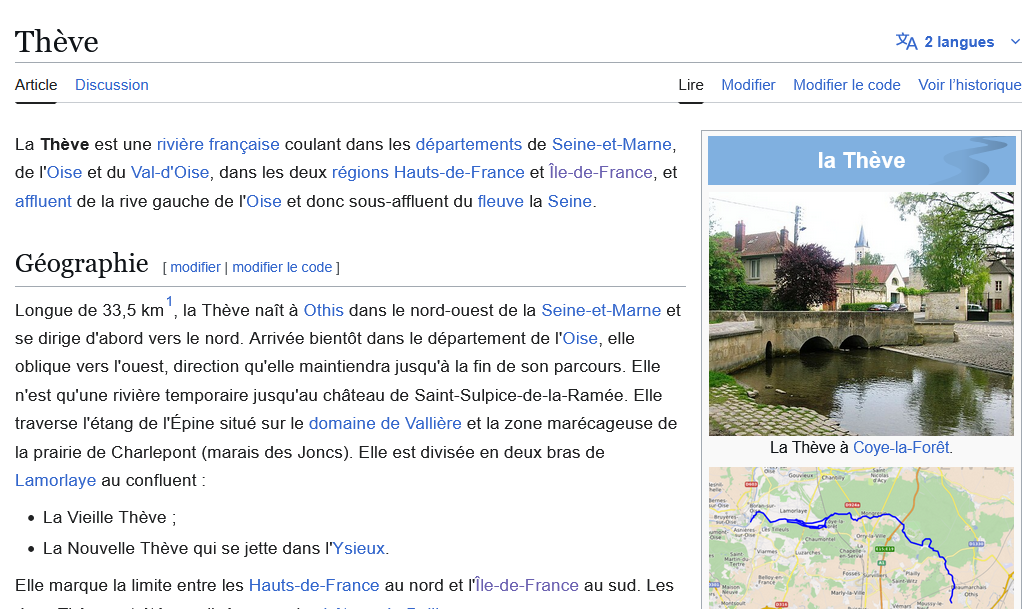
Task: Follow the domaine de Vallière link
Action: pos(385,424)
